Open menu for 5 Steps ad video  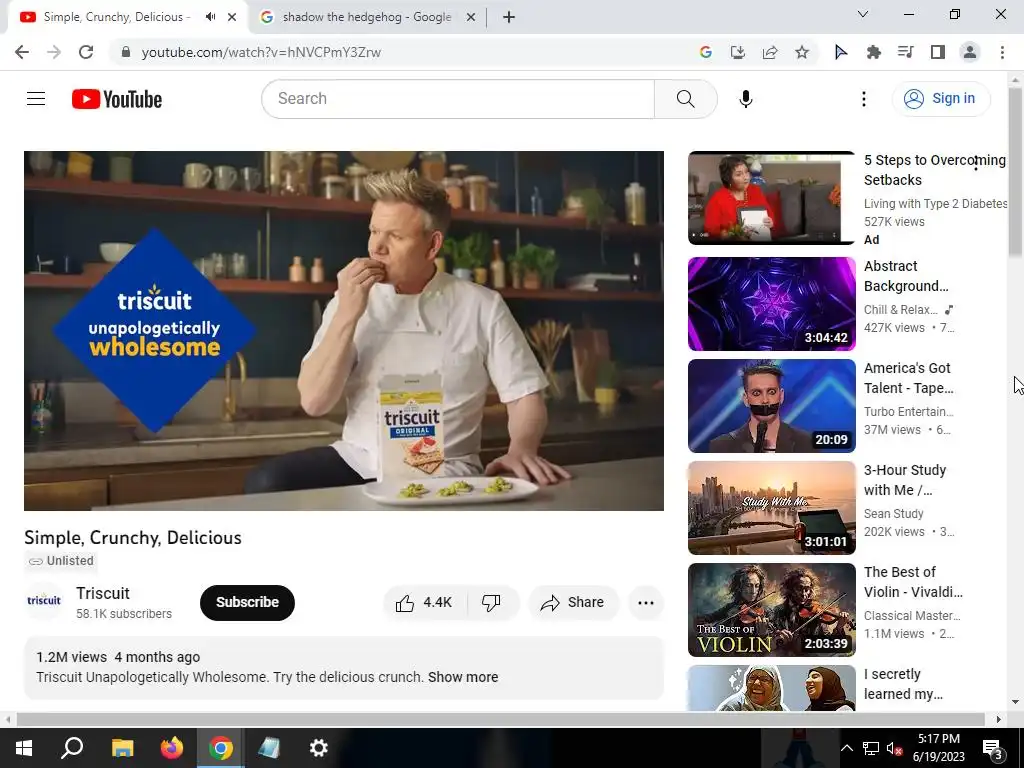coord(976,165)
